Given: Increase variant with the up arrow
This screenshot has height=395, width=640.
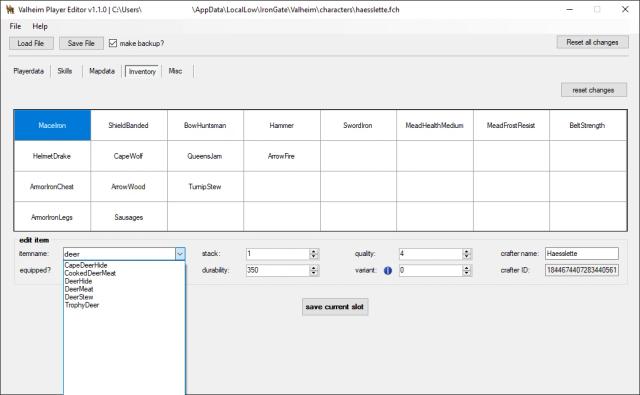Looking at the screenshot, I should [x=467, y=268].
